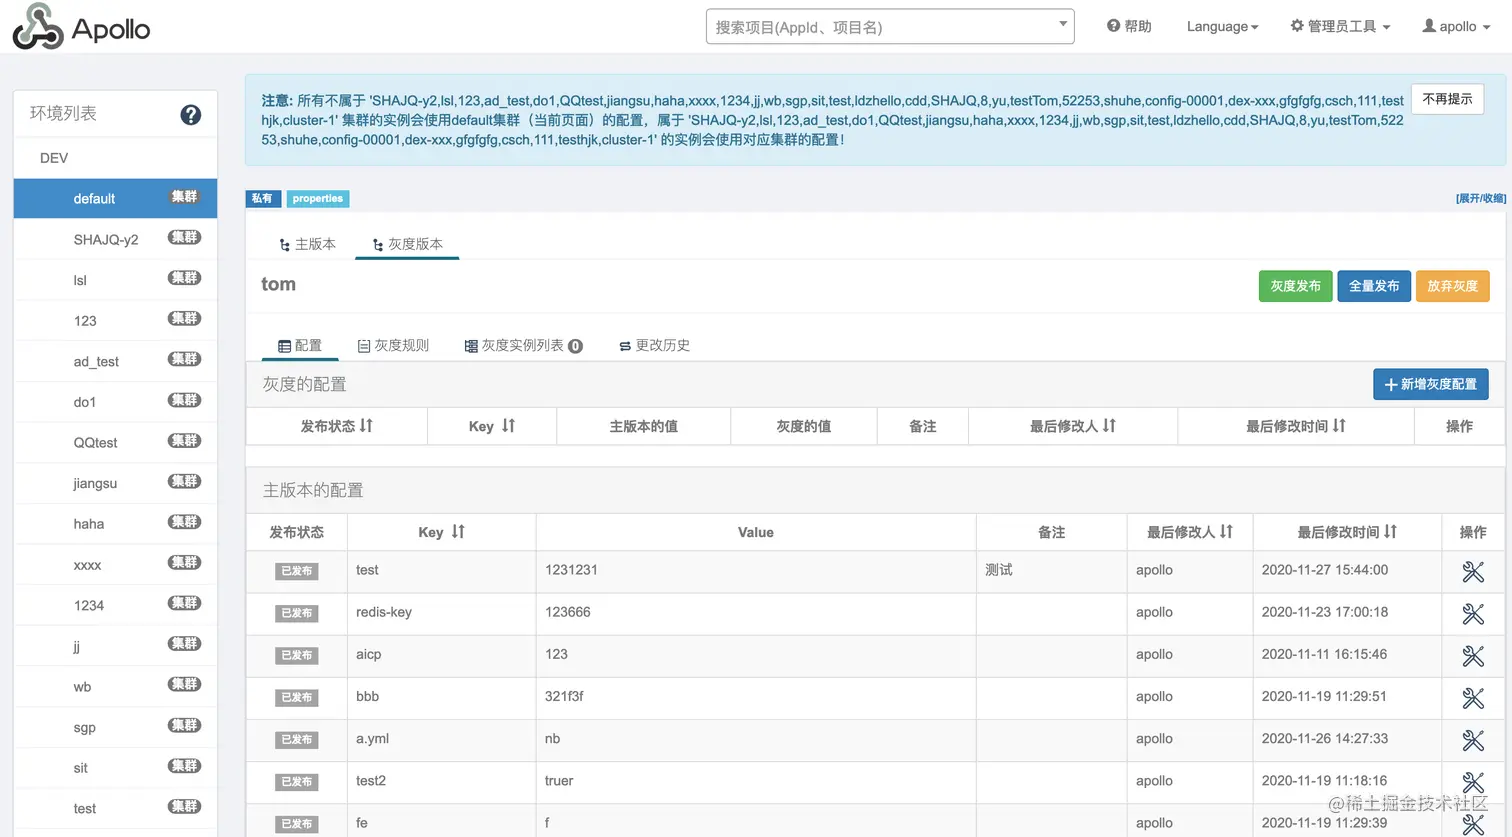Click the modify tools icon on the redis-key row
This screenshot has width=1512, height=837.
click(x=1472, y=614)
